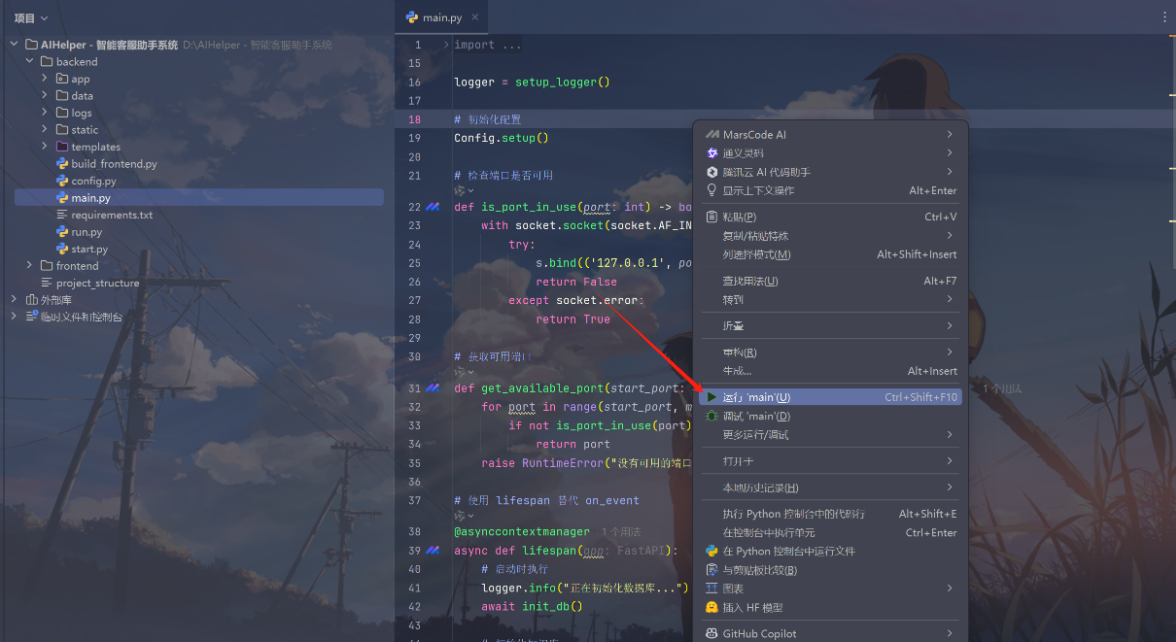Click the lightbulb icon for 显示上下文操作
The height and width of the screenshot is (642, 1176).
click(x=712, y=190)
